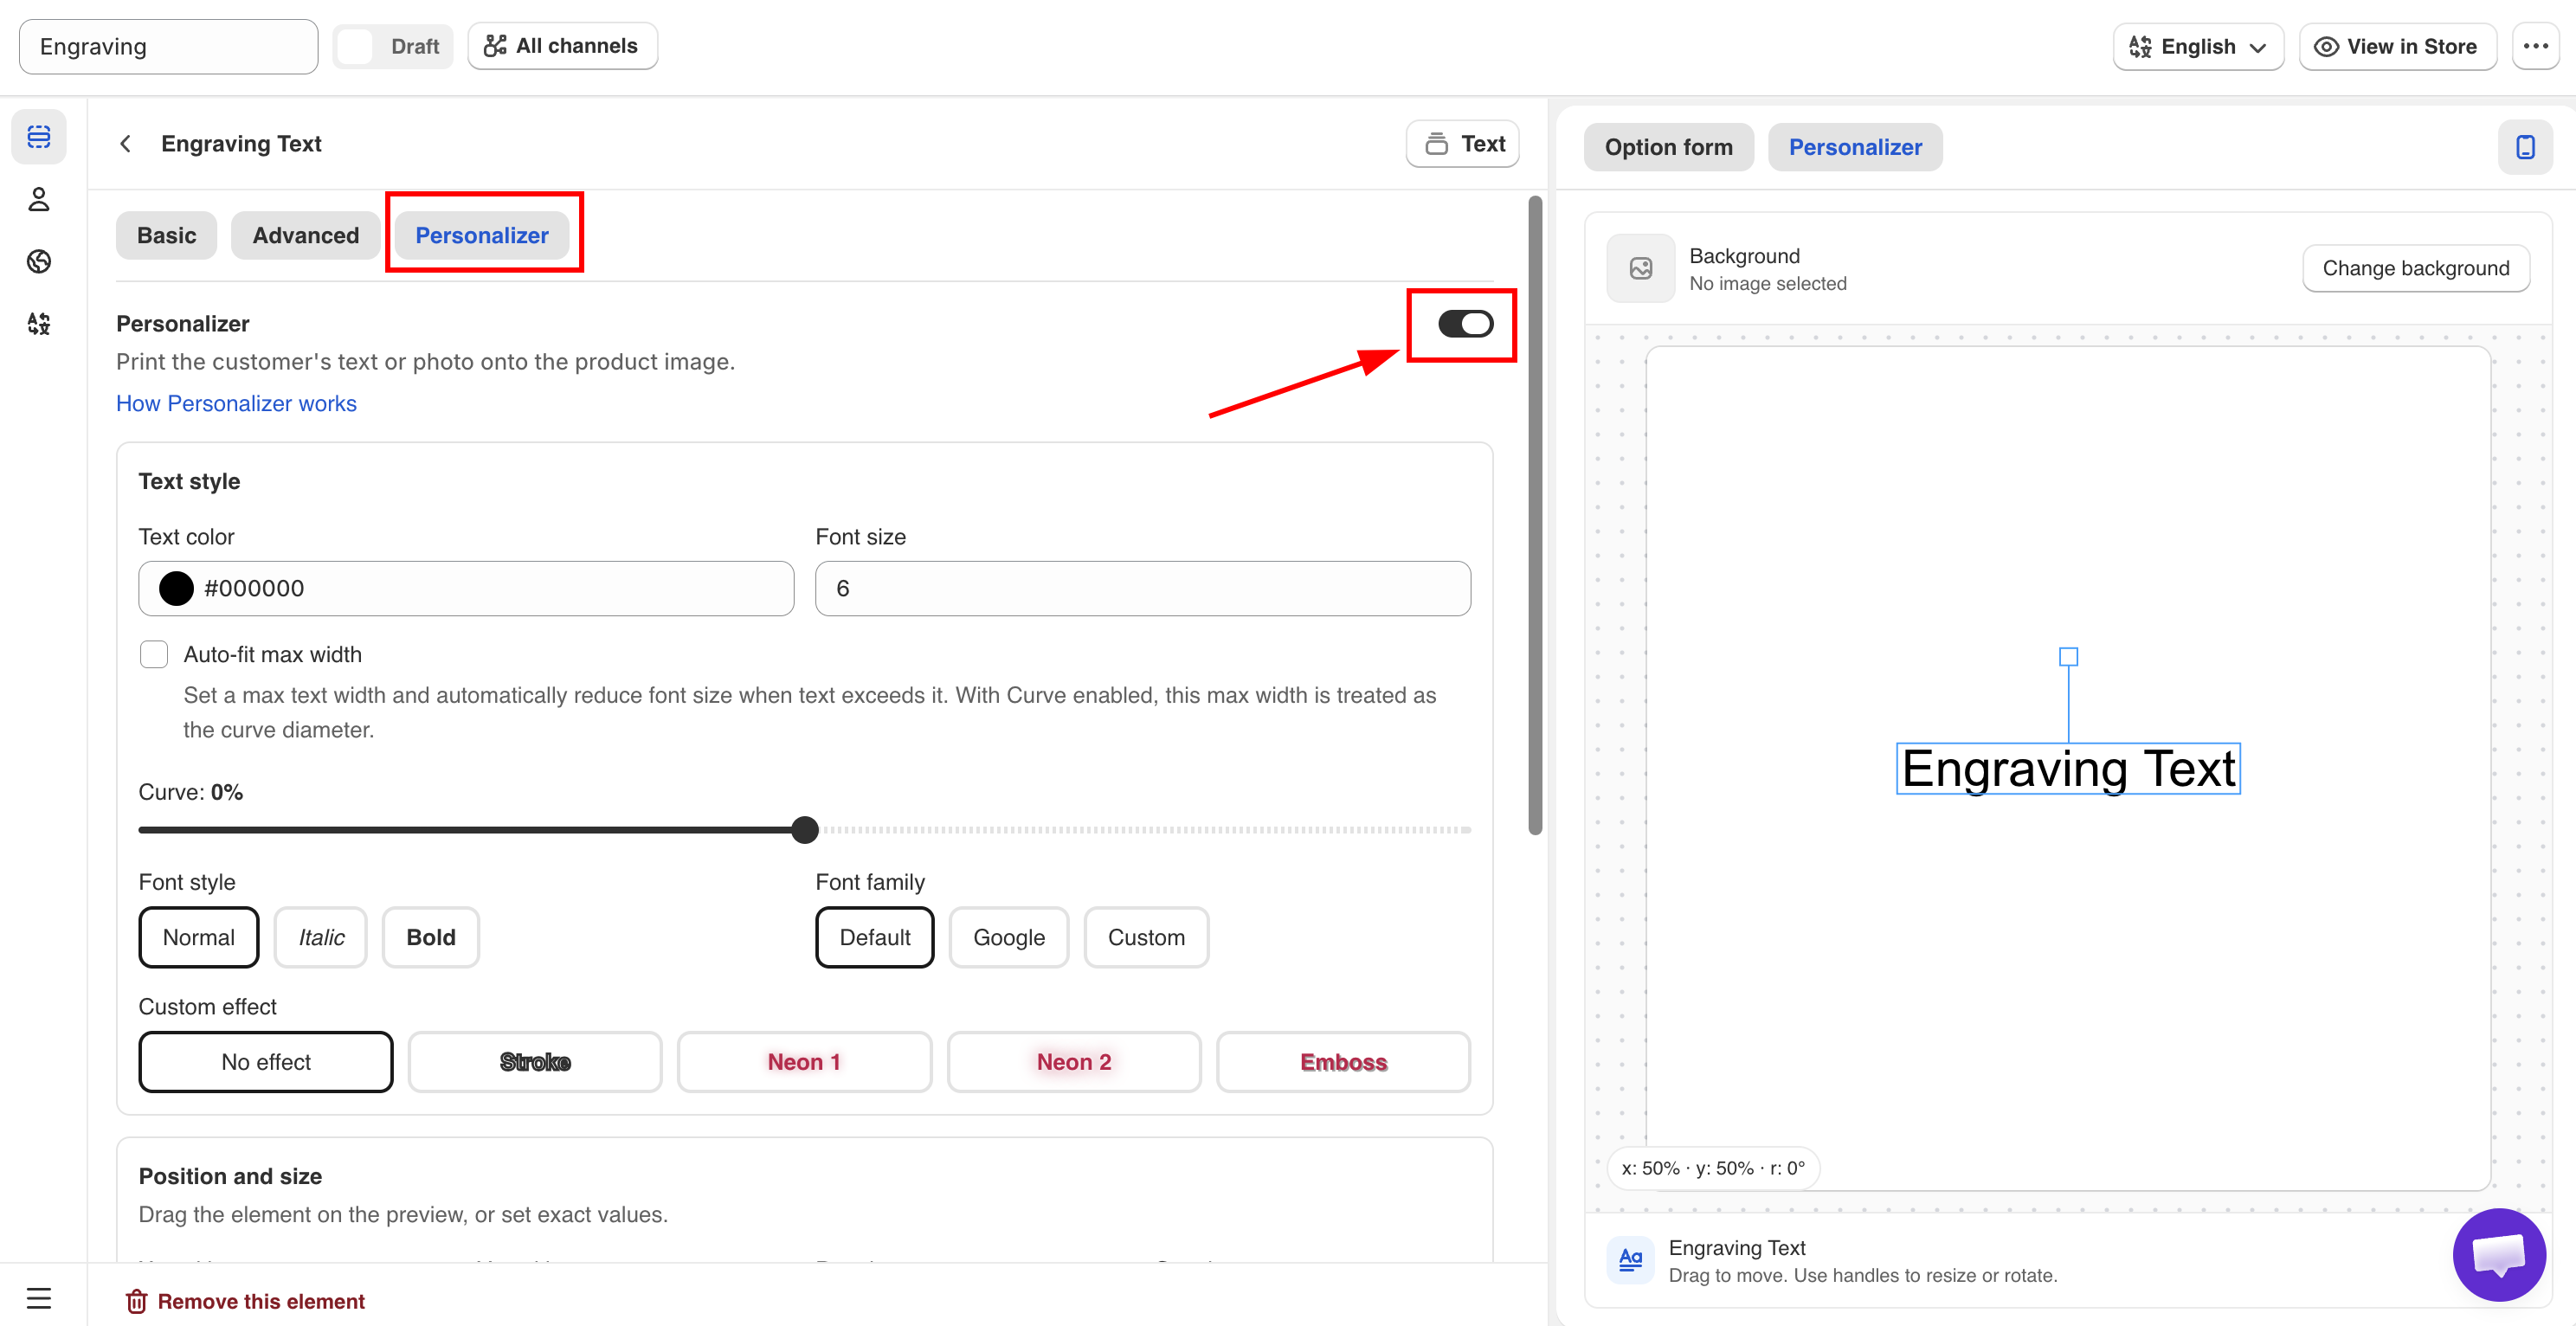
Task: Enable Auto-fit max width checkbox
Action: (153, 654)
